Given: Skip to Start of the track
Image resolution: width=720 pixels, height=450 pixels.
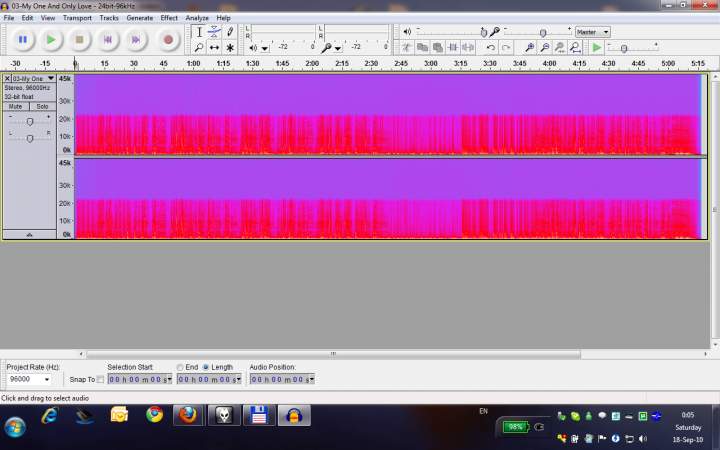Looking at the screenshot, I should [108, 39].
